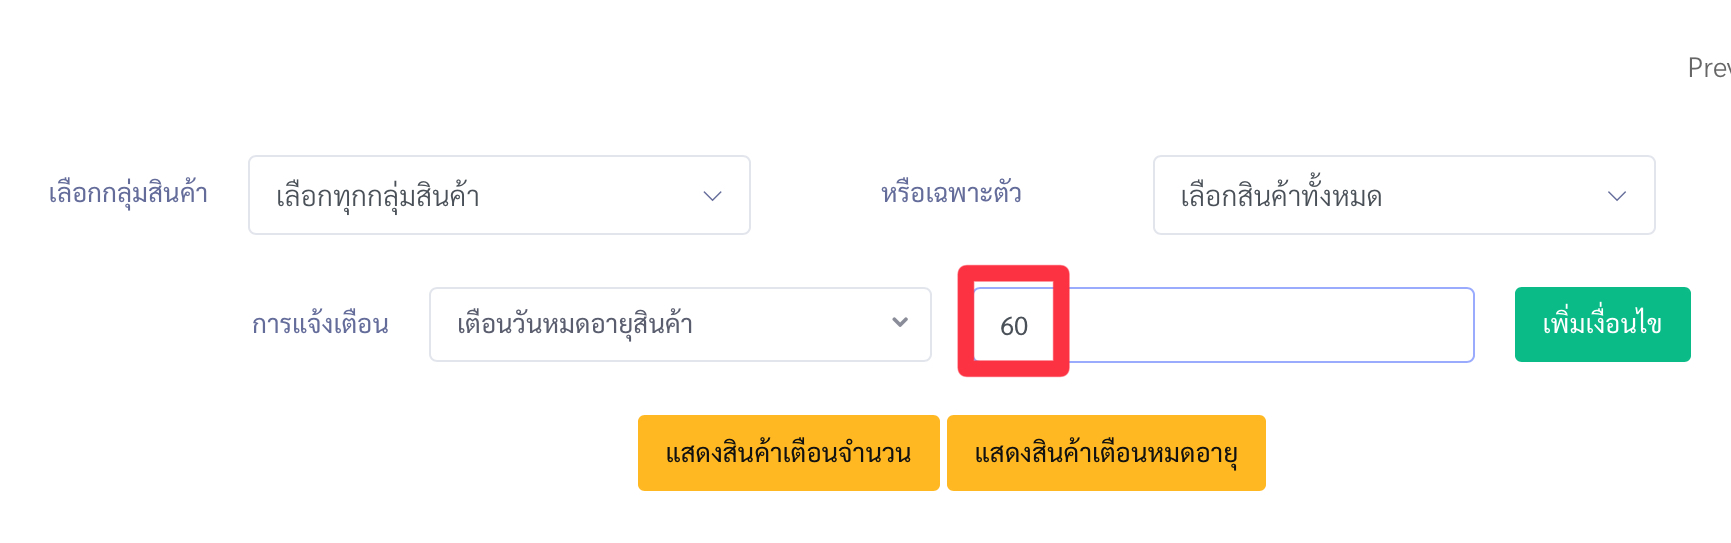Open the เลือกสินค้าทั้งหมด product dropdown
The image size is (1731, 543).
coord(1404,195)
